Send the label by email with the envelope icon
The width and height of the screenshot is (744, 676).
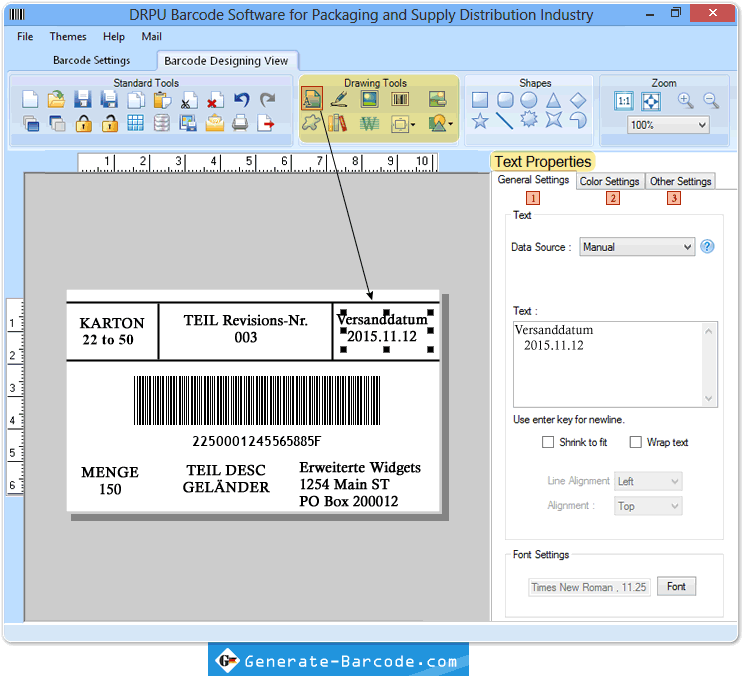(214, 124)
